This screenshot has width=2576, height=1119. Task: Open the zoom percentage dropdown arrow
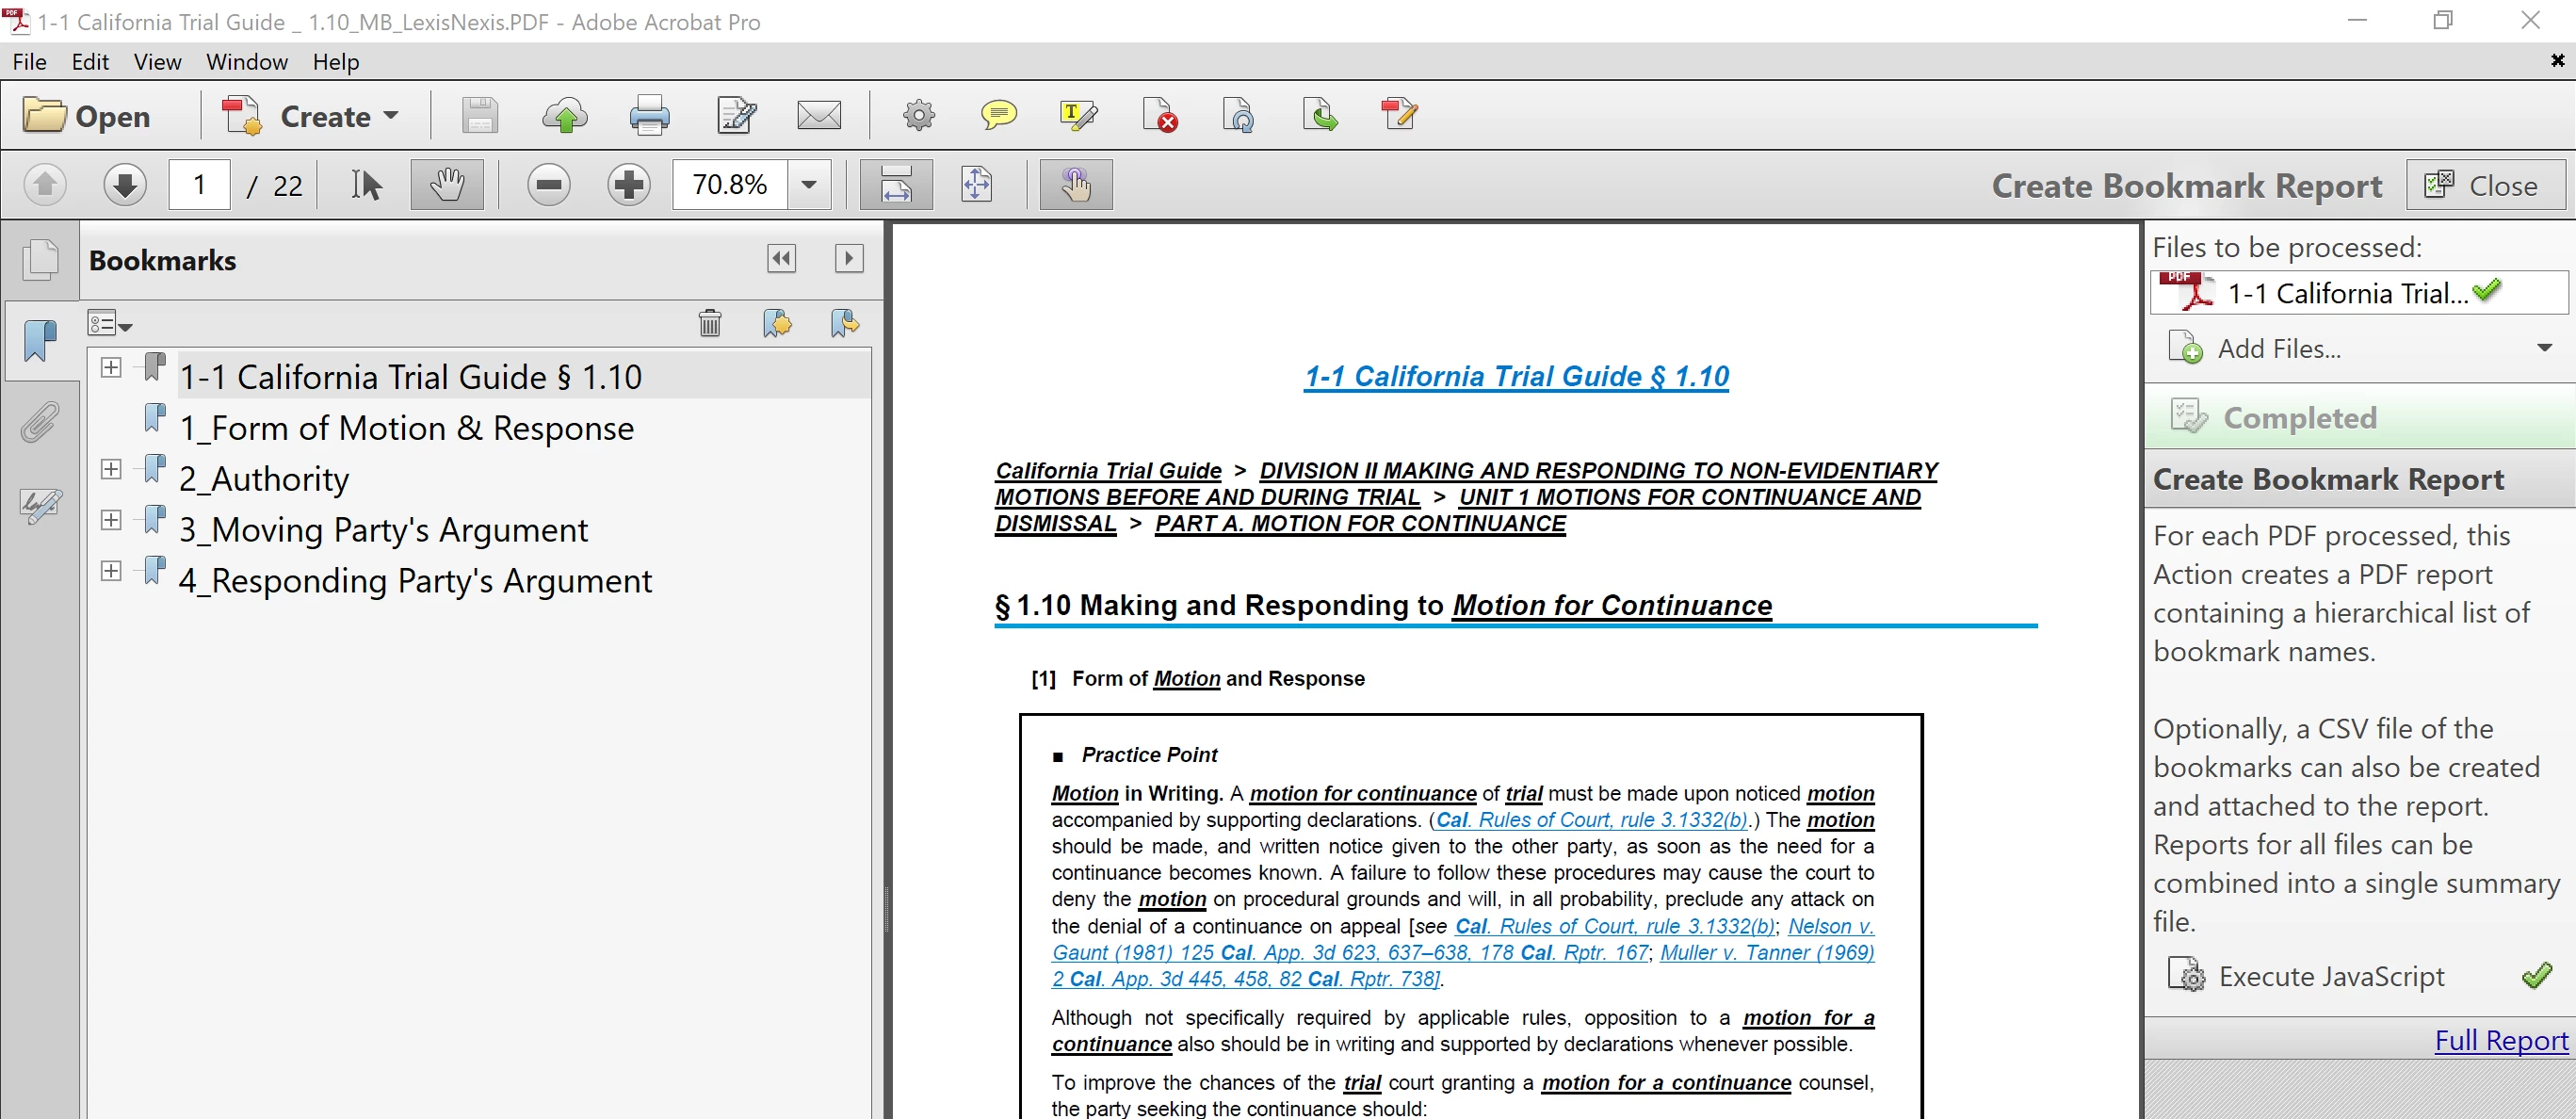point(809,185)
